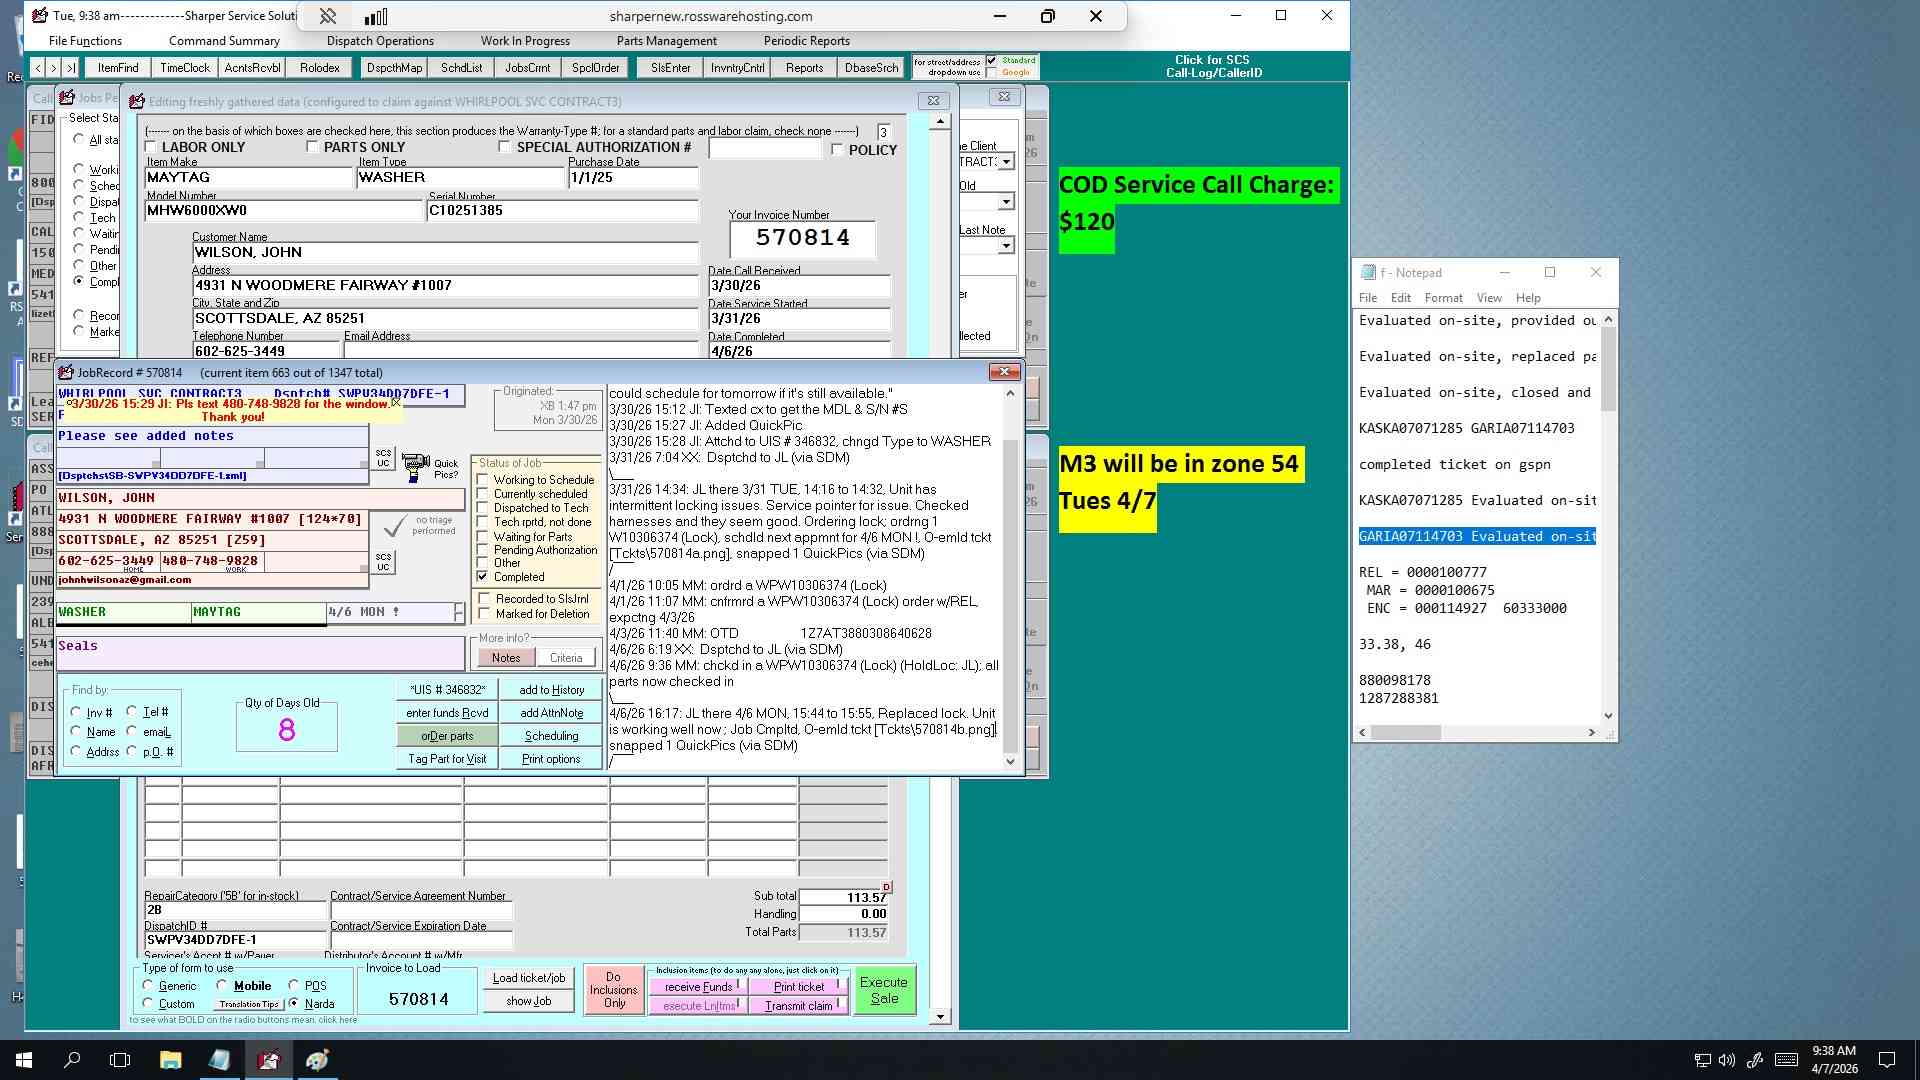Expand the visit date 4/6 MON selector
1920x1080 pixels.
(x=459, y=612)
